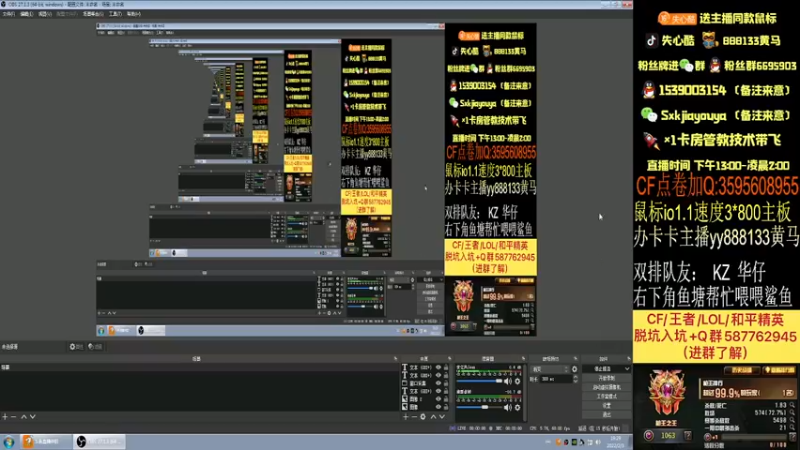Switch to the orange app taskbar button
800x450 pixels.
point(46,442)
